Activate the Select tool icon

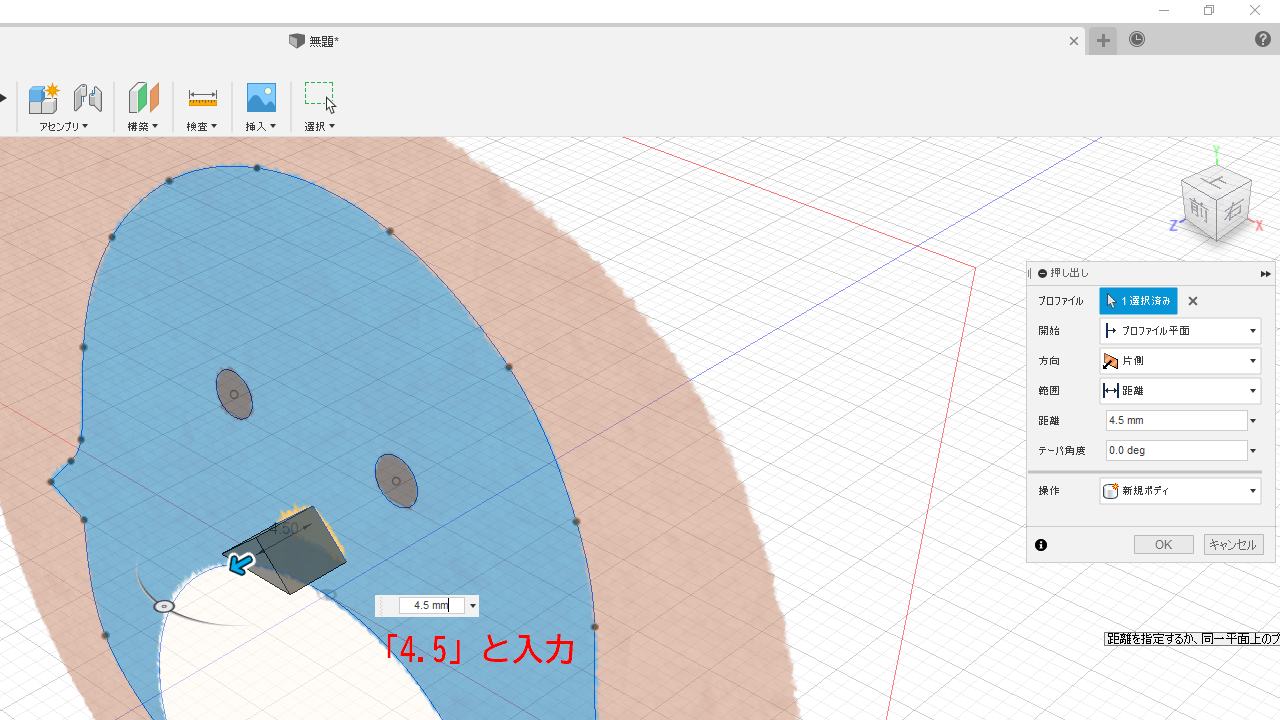point(320,97)
